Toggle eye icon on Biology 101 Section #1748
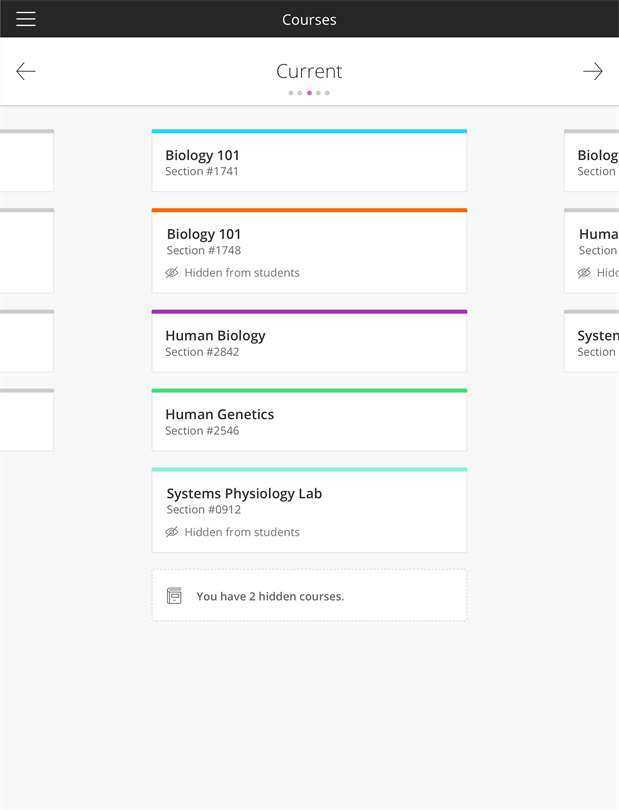This screenshot has height=810, width=619. click(172, 273)
